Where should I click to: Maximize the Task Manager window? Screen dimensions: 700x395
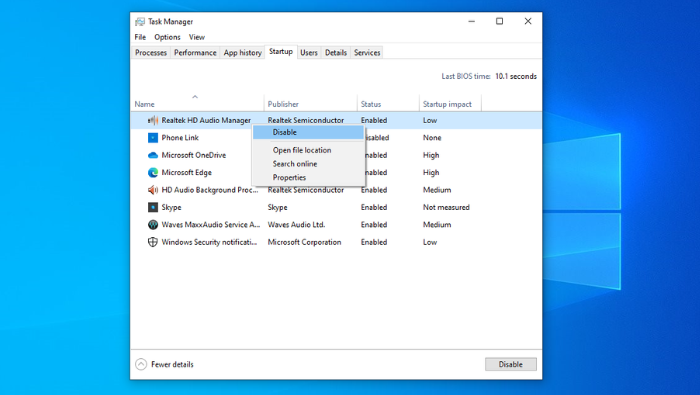pos(500,21)
